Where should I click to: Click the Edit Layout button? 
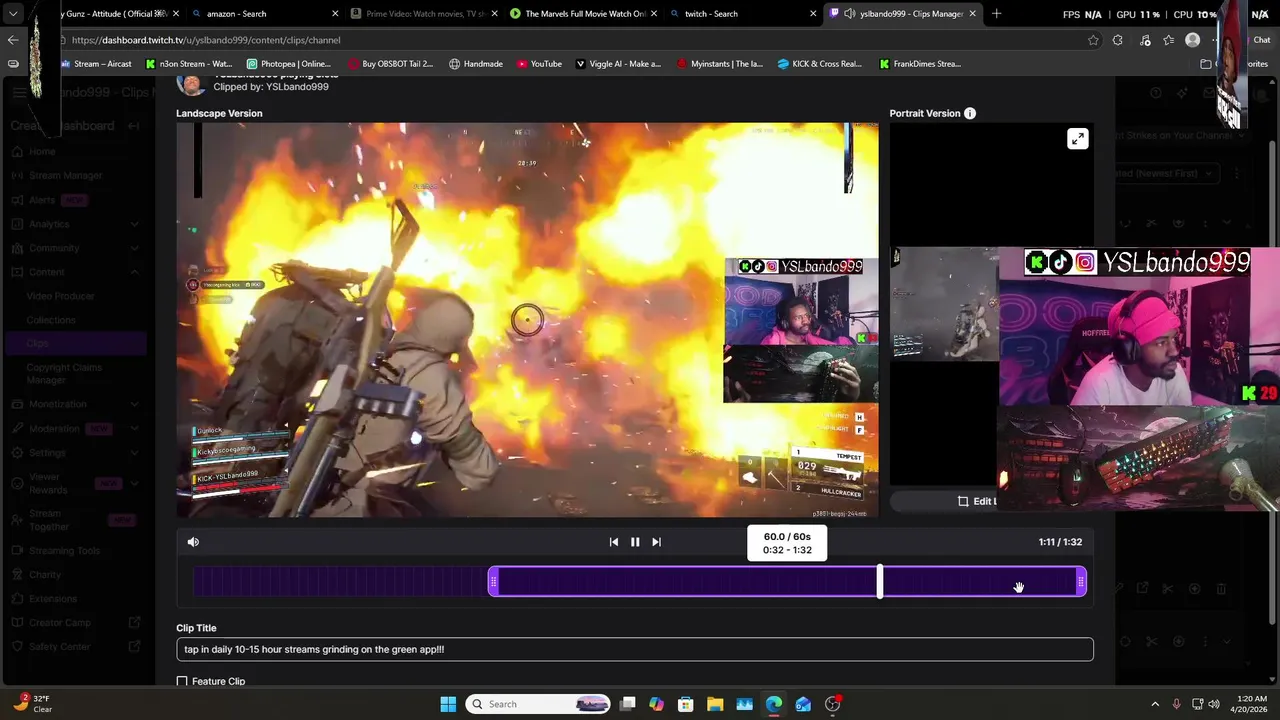(977, 501)
